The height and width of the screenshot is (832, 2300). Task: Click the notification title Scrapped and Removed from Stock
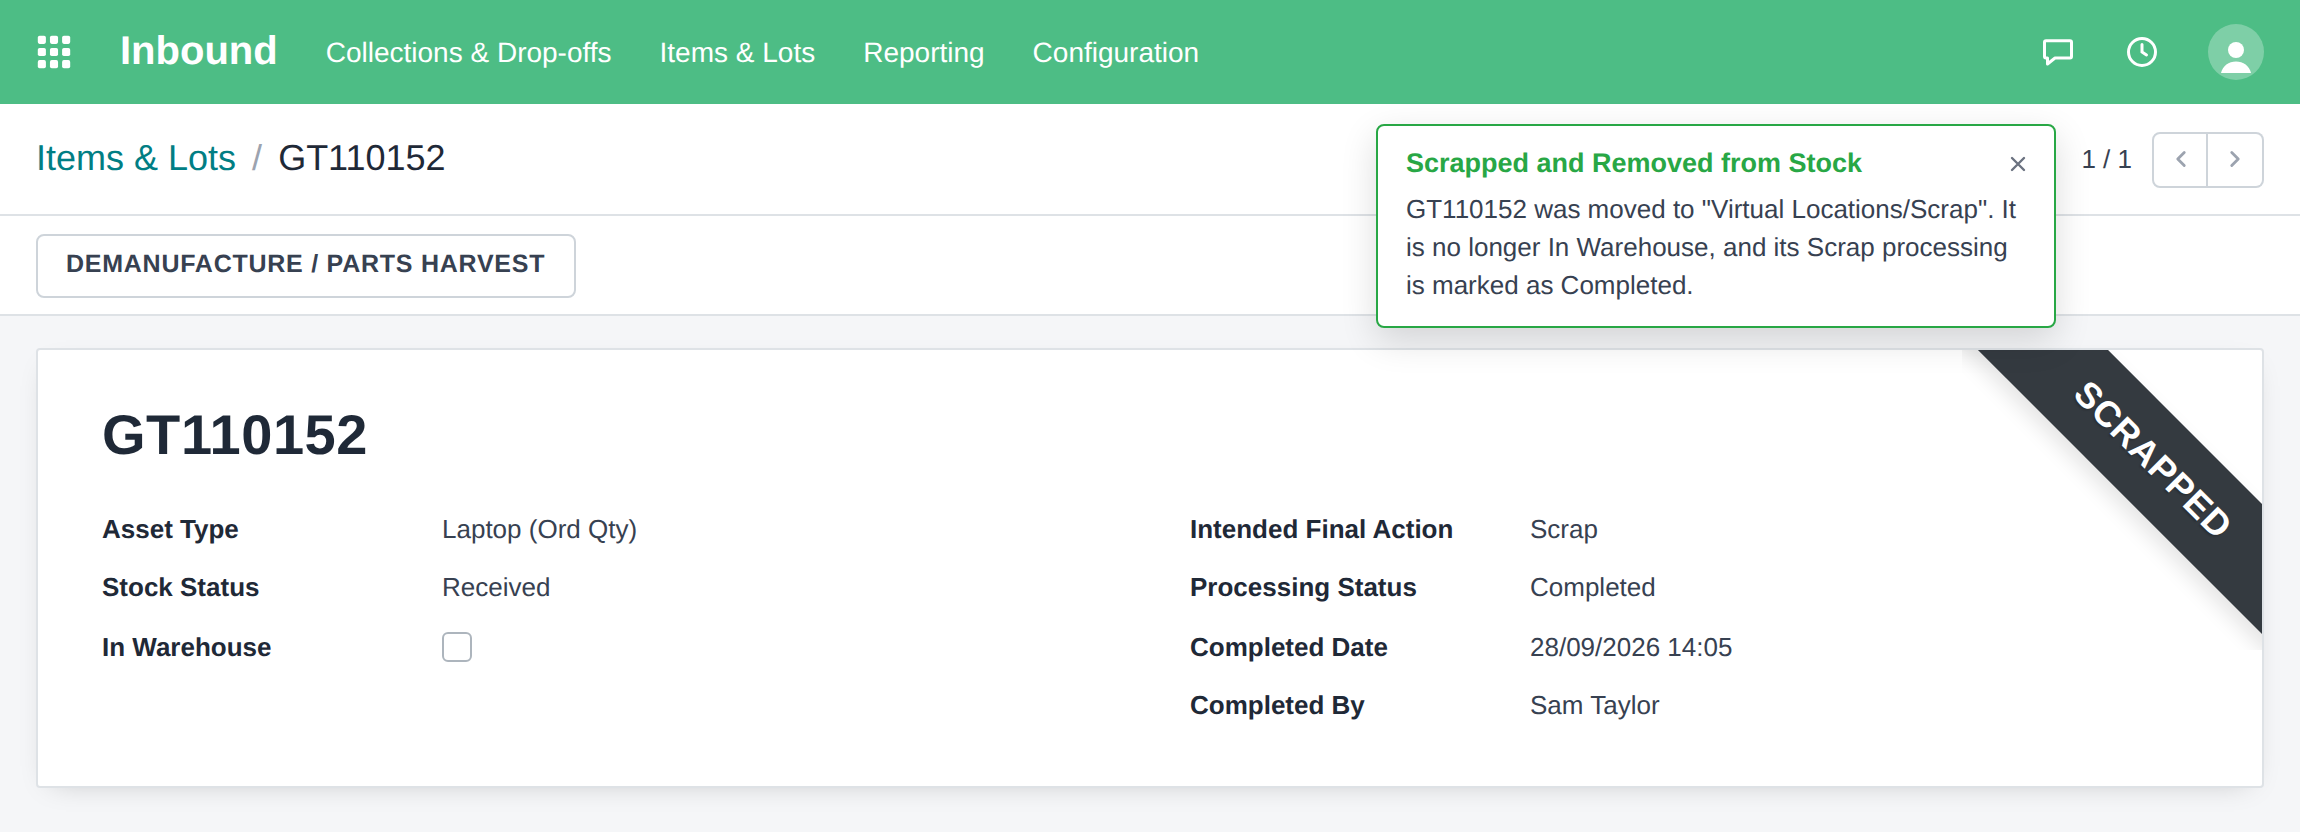point(1633,163)
